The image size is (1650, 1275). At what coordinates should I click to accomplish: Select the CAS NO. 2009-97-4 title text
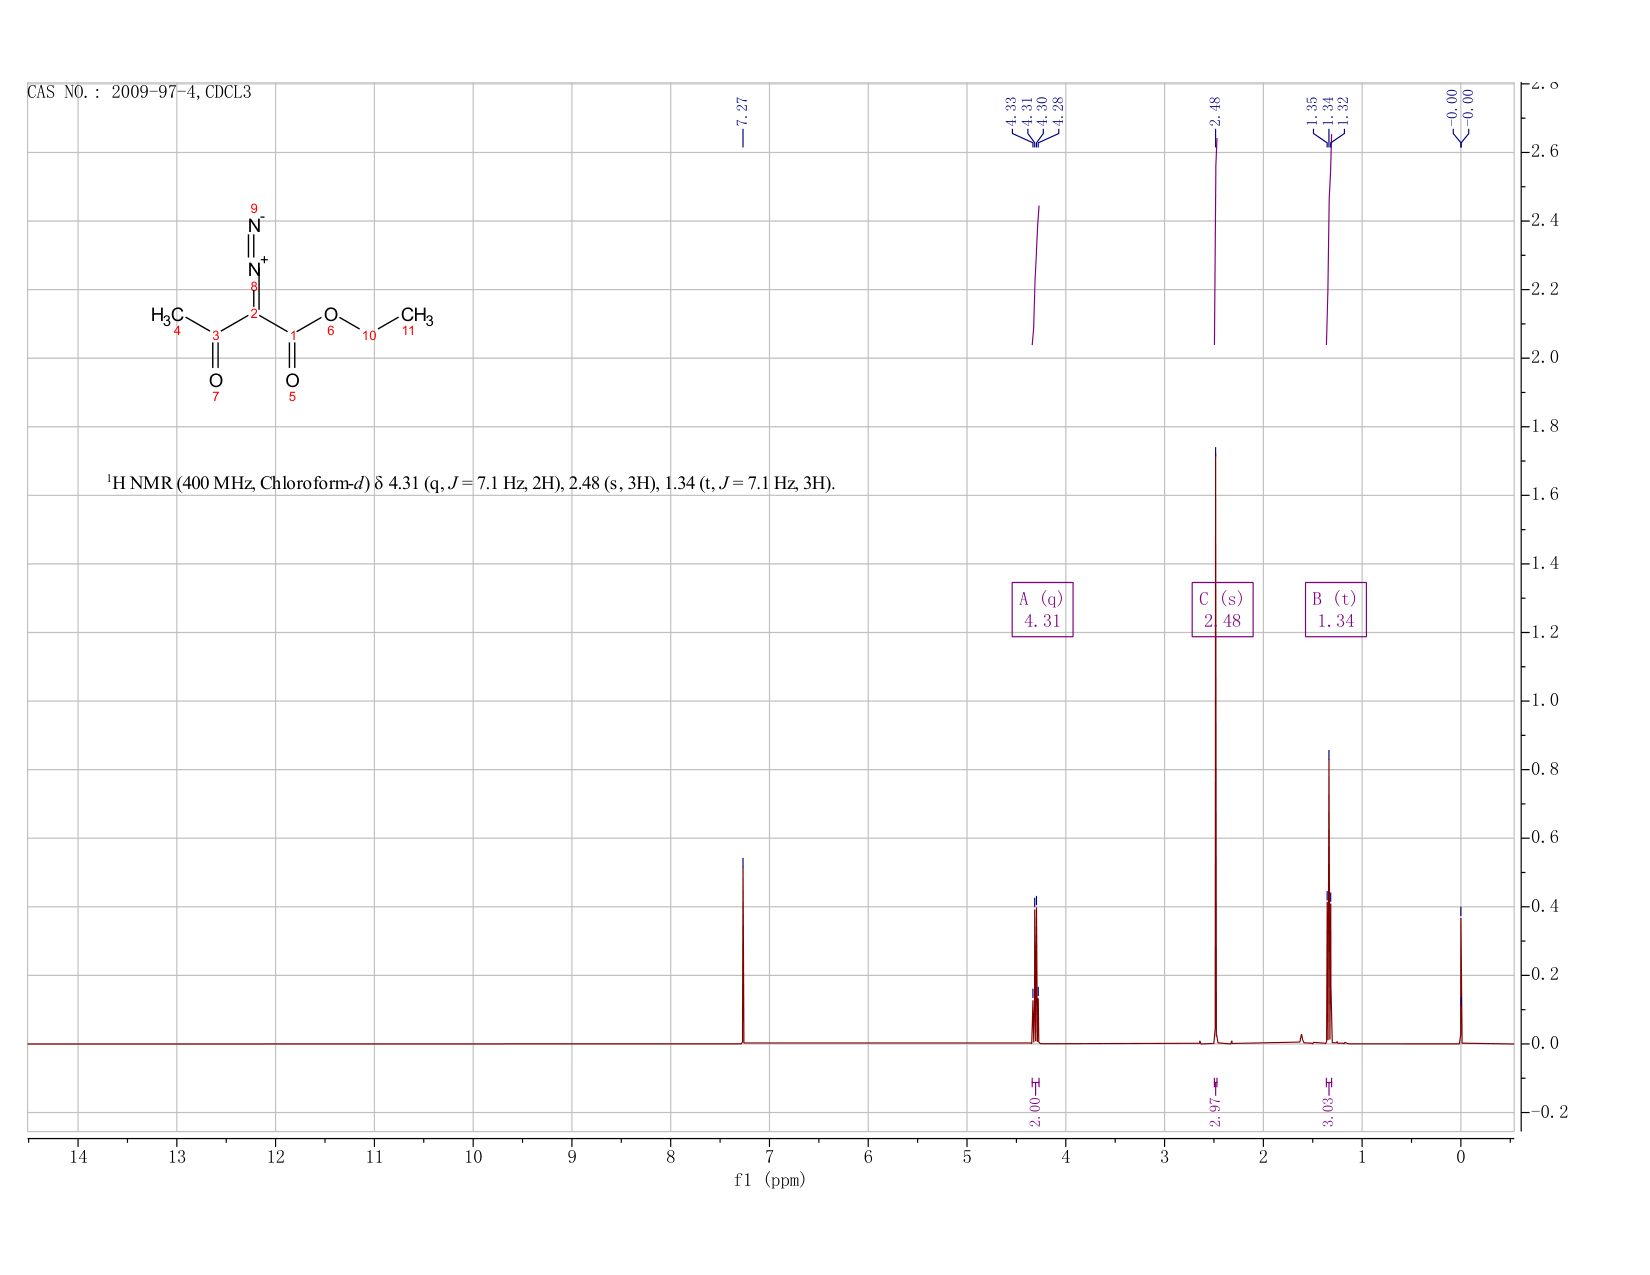click(139, 92)
